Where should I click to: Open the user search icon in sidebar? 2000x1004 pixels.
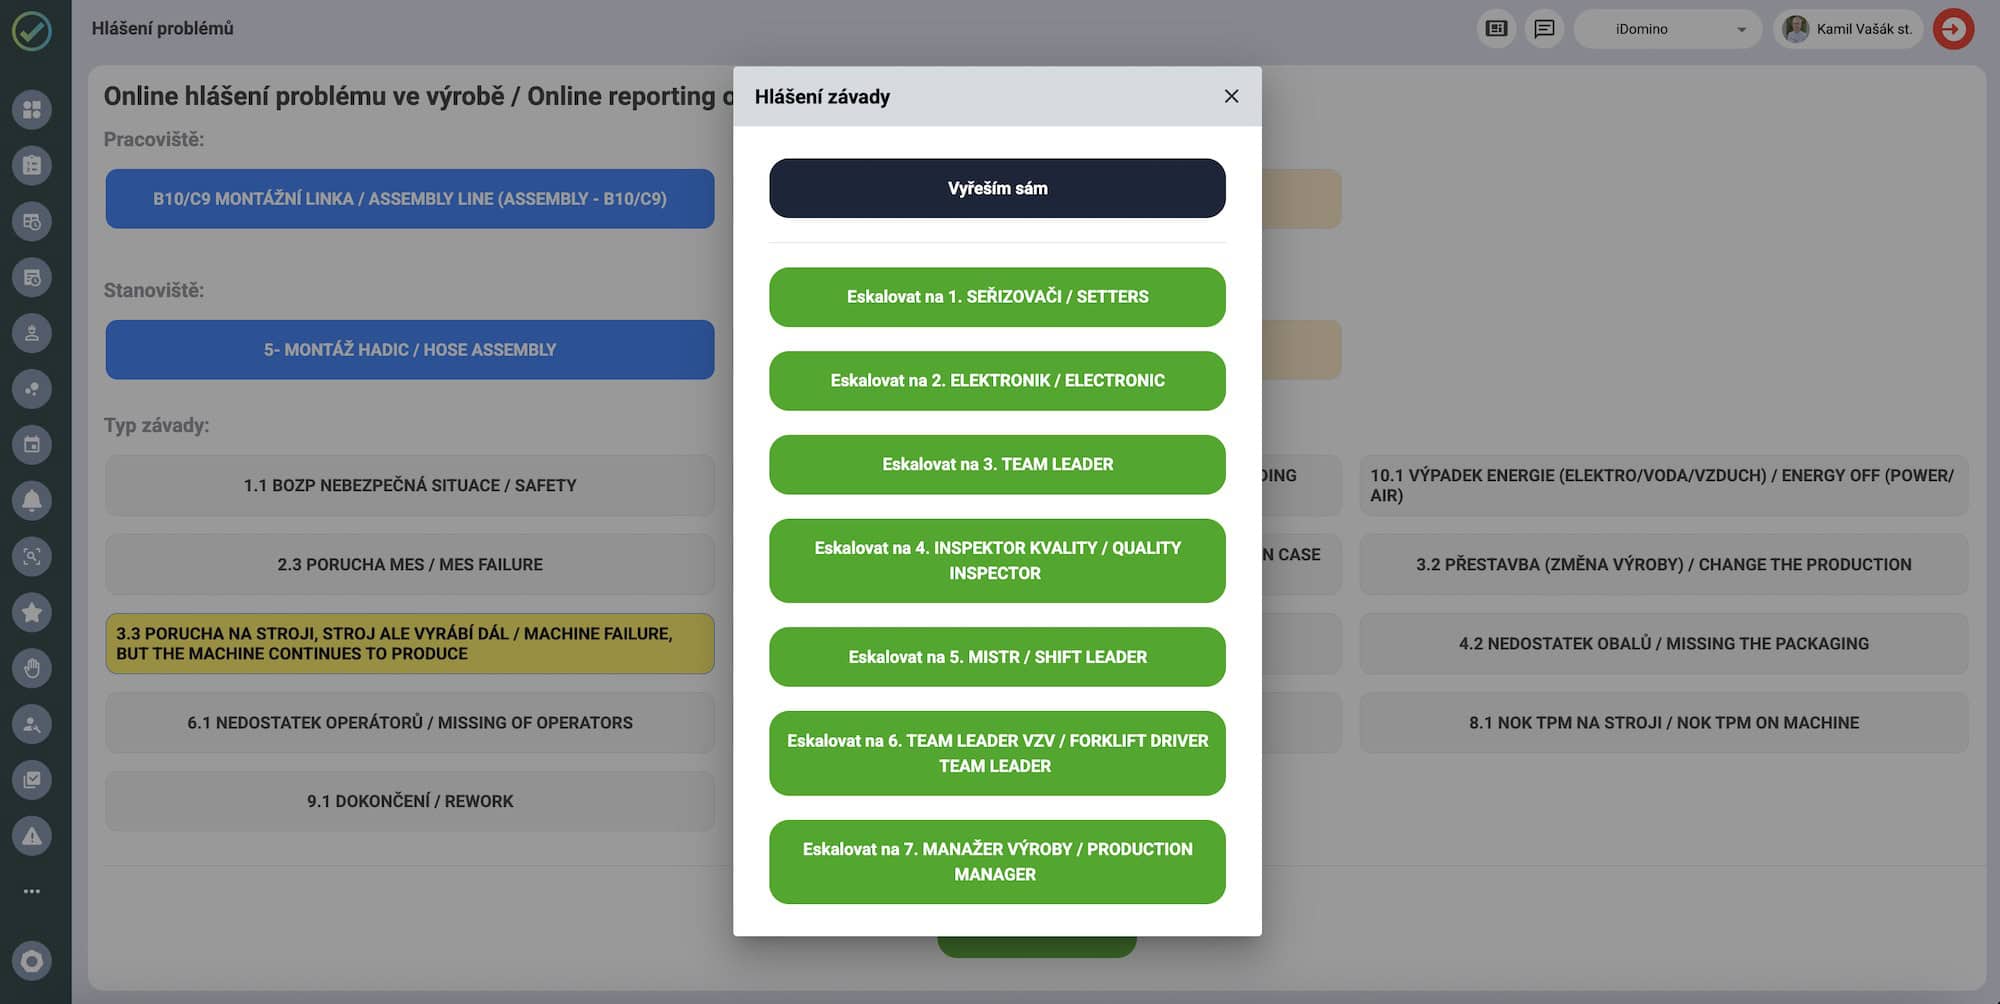(32, 724)
